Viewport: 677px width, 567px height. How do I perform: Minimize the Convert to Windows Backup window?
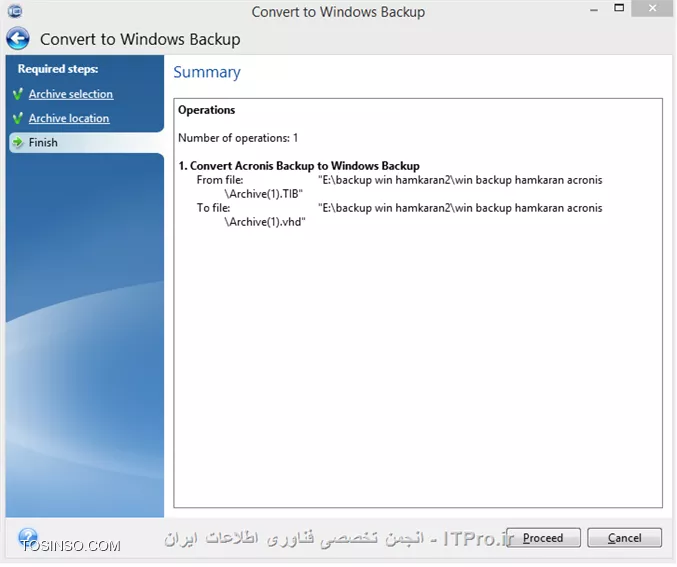click(x=594, y=10)
